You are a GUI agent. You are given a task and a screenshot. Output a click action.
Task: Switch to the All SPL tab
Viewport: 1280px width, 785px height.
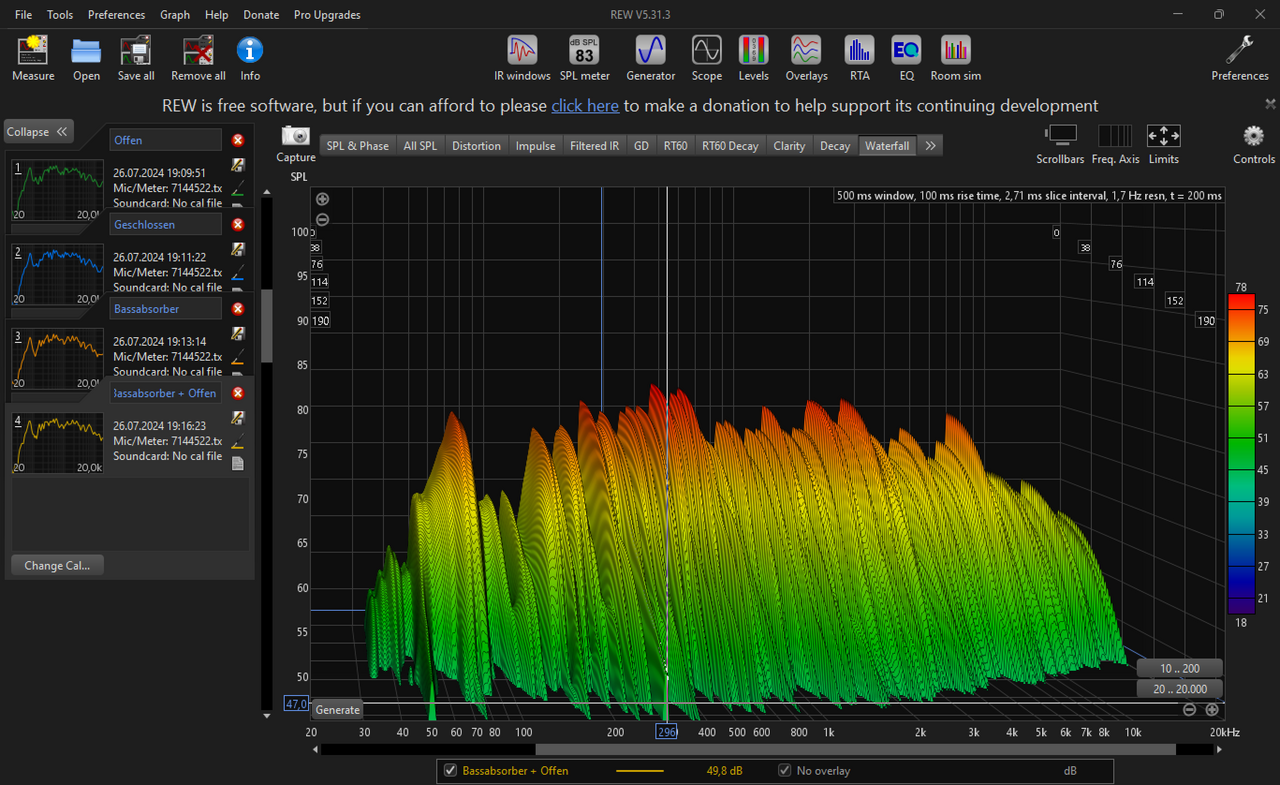tap(420, 146)
